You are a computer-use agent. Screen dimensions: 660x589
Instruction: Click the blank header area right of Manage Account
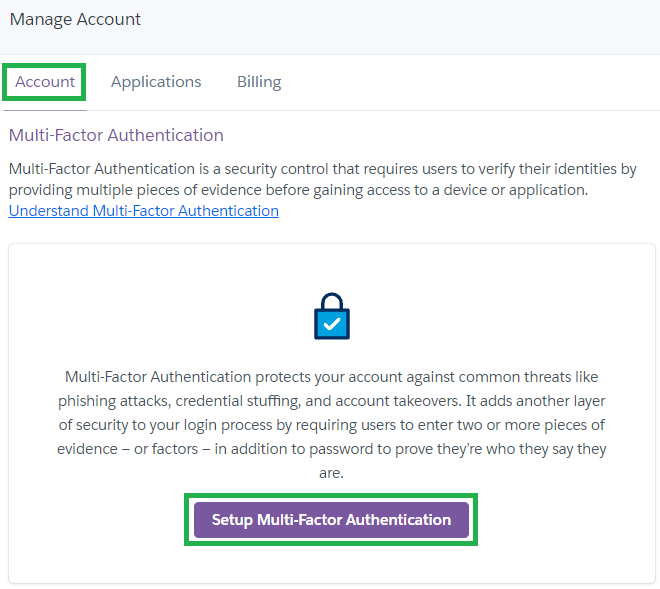(400, 25)
